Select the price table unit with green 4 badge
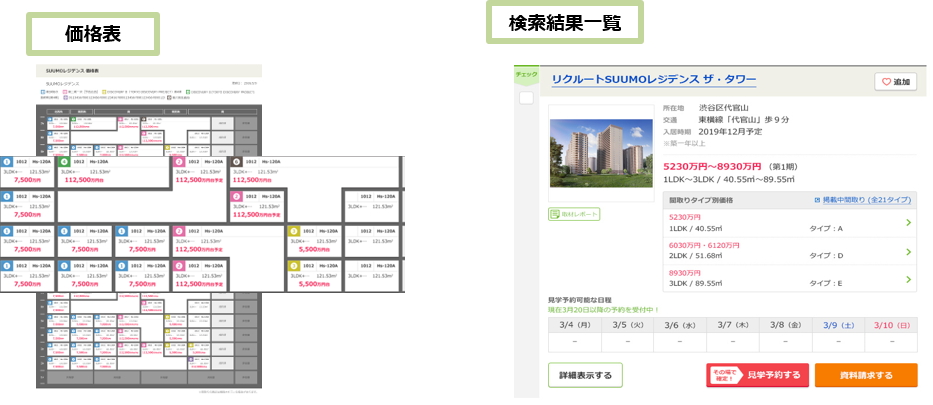933x405 pixels. coord(114,171)
